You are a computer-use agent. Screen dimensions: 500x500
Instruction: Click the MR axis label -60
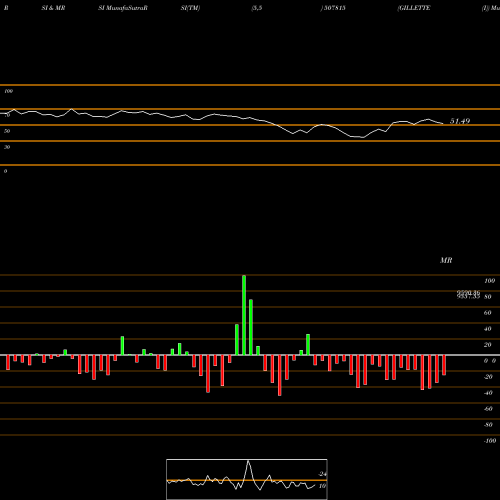488,409
